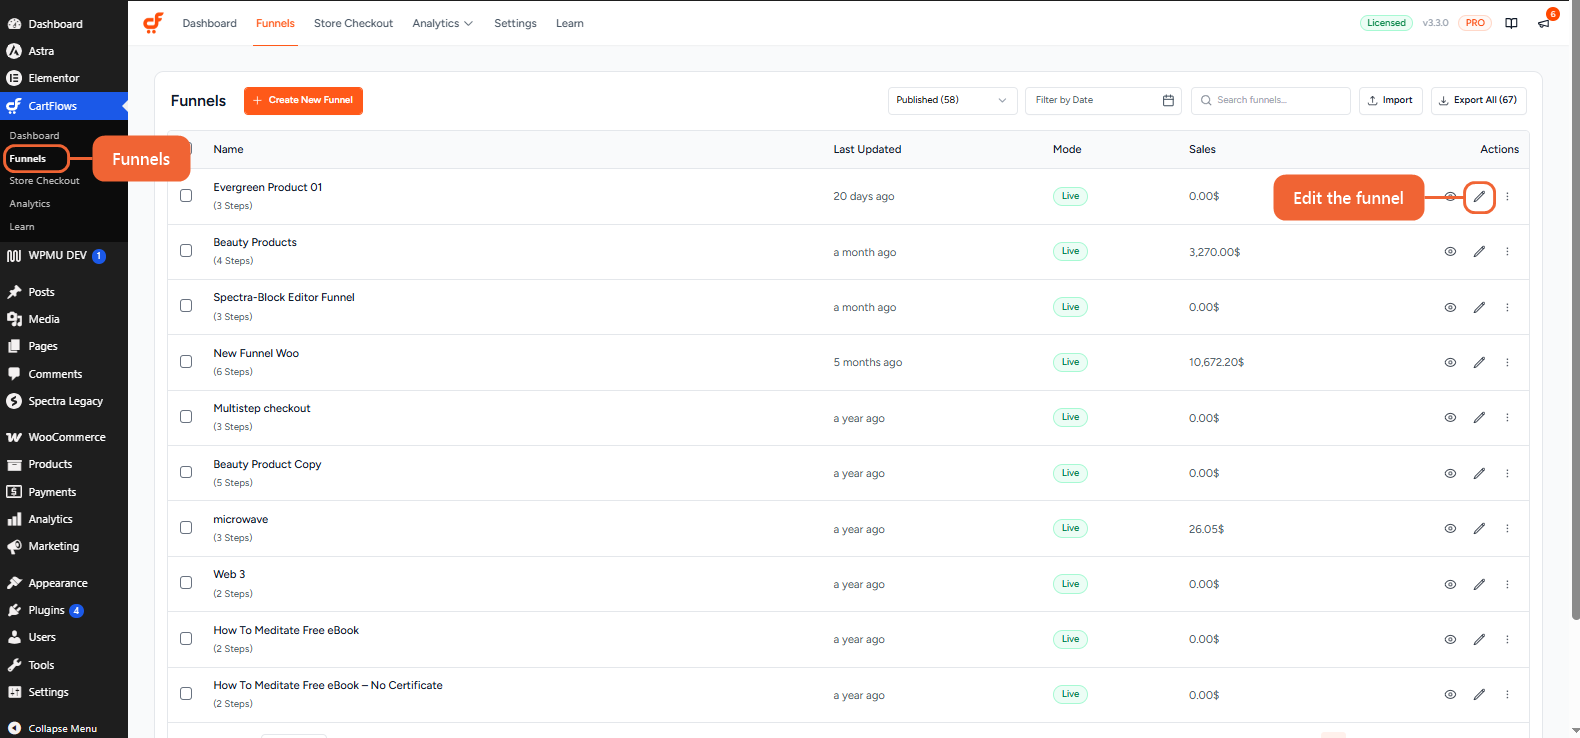Click the Search funnels field

click(x=1270, y=100)
